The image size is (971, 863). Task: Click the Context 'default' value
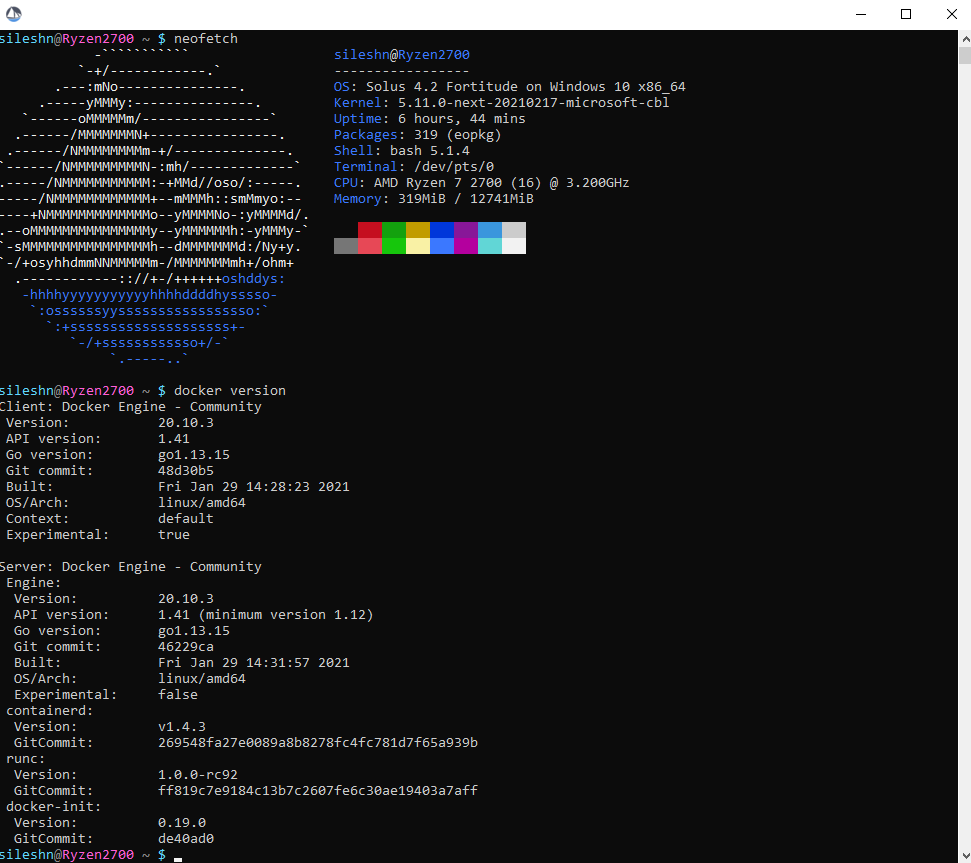[x=186, y=519]
